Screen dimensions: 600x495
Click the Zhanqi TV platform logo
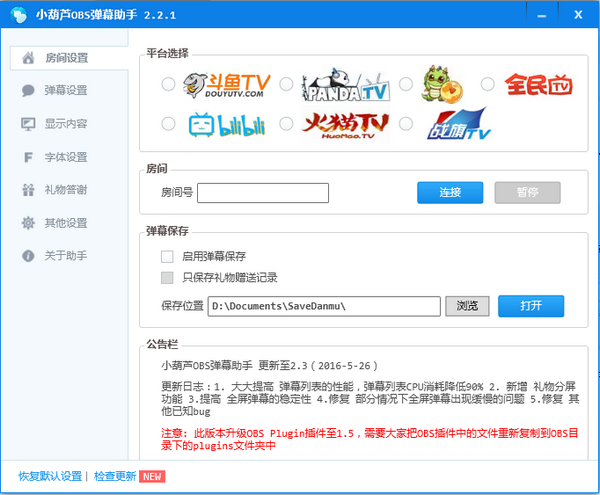click(x=459, y=124)
